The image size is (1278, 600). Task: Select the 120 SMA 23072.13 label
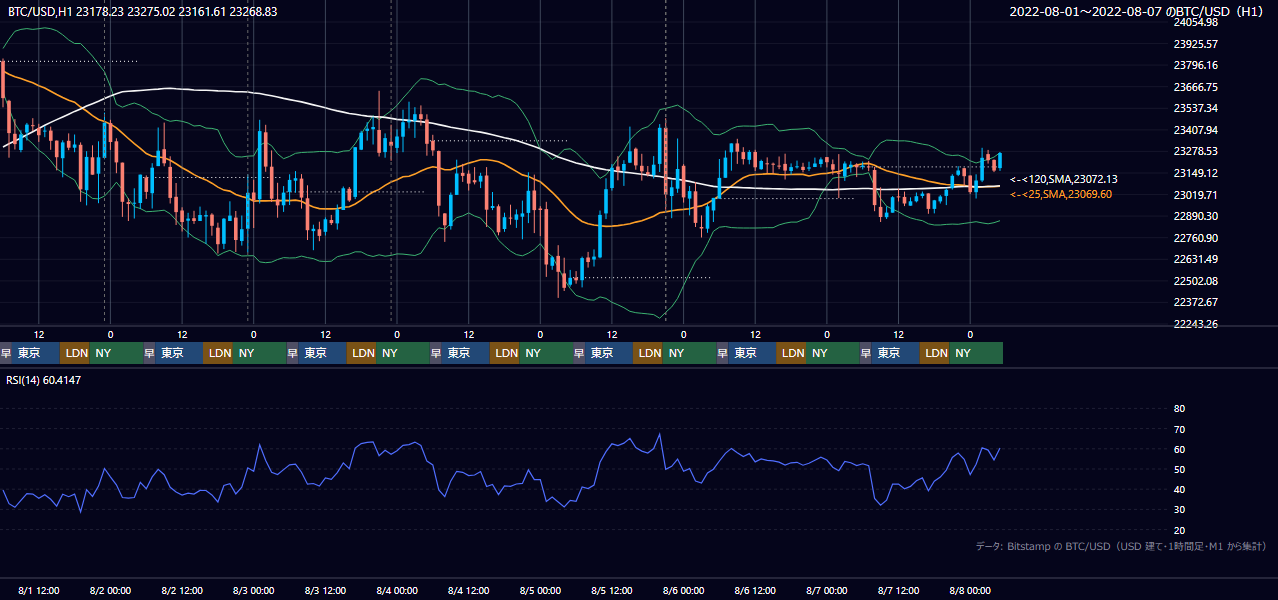click(1063, 179)
